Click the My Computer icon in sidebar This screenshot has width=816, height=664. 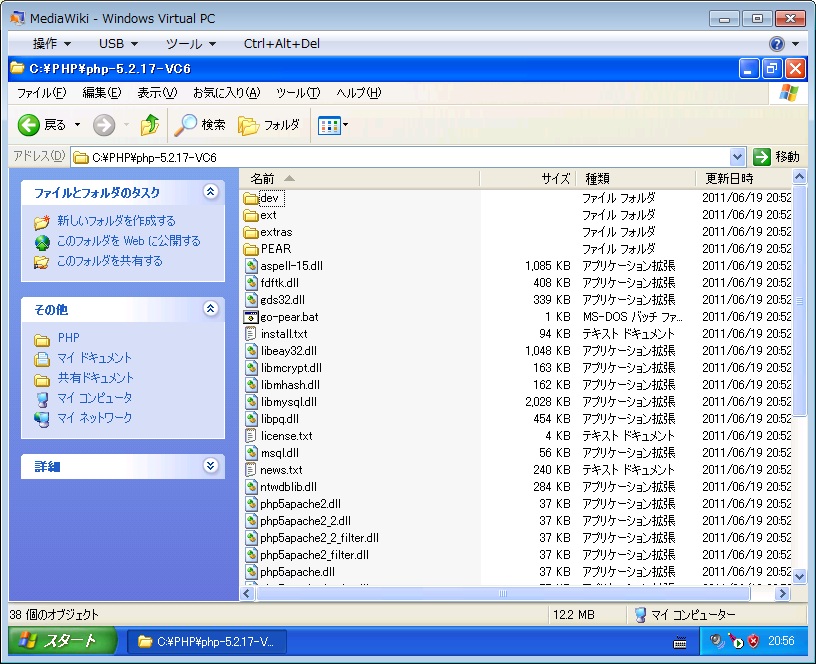pos(42,399)
